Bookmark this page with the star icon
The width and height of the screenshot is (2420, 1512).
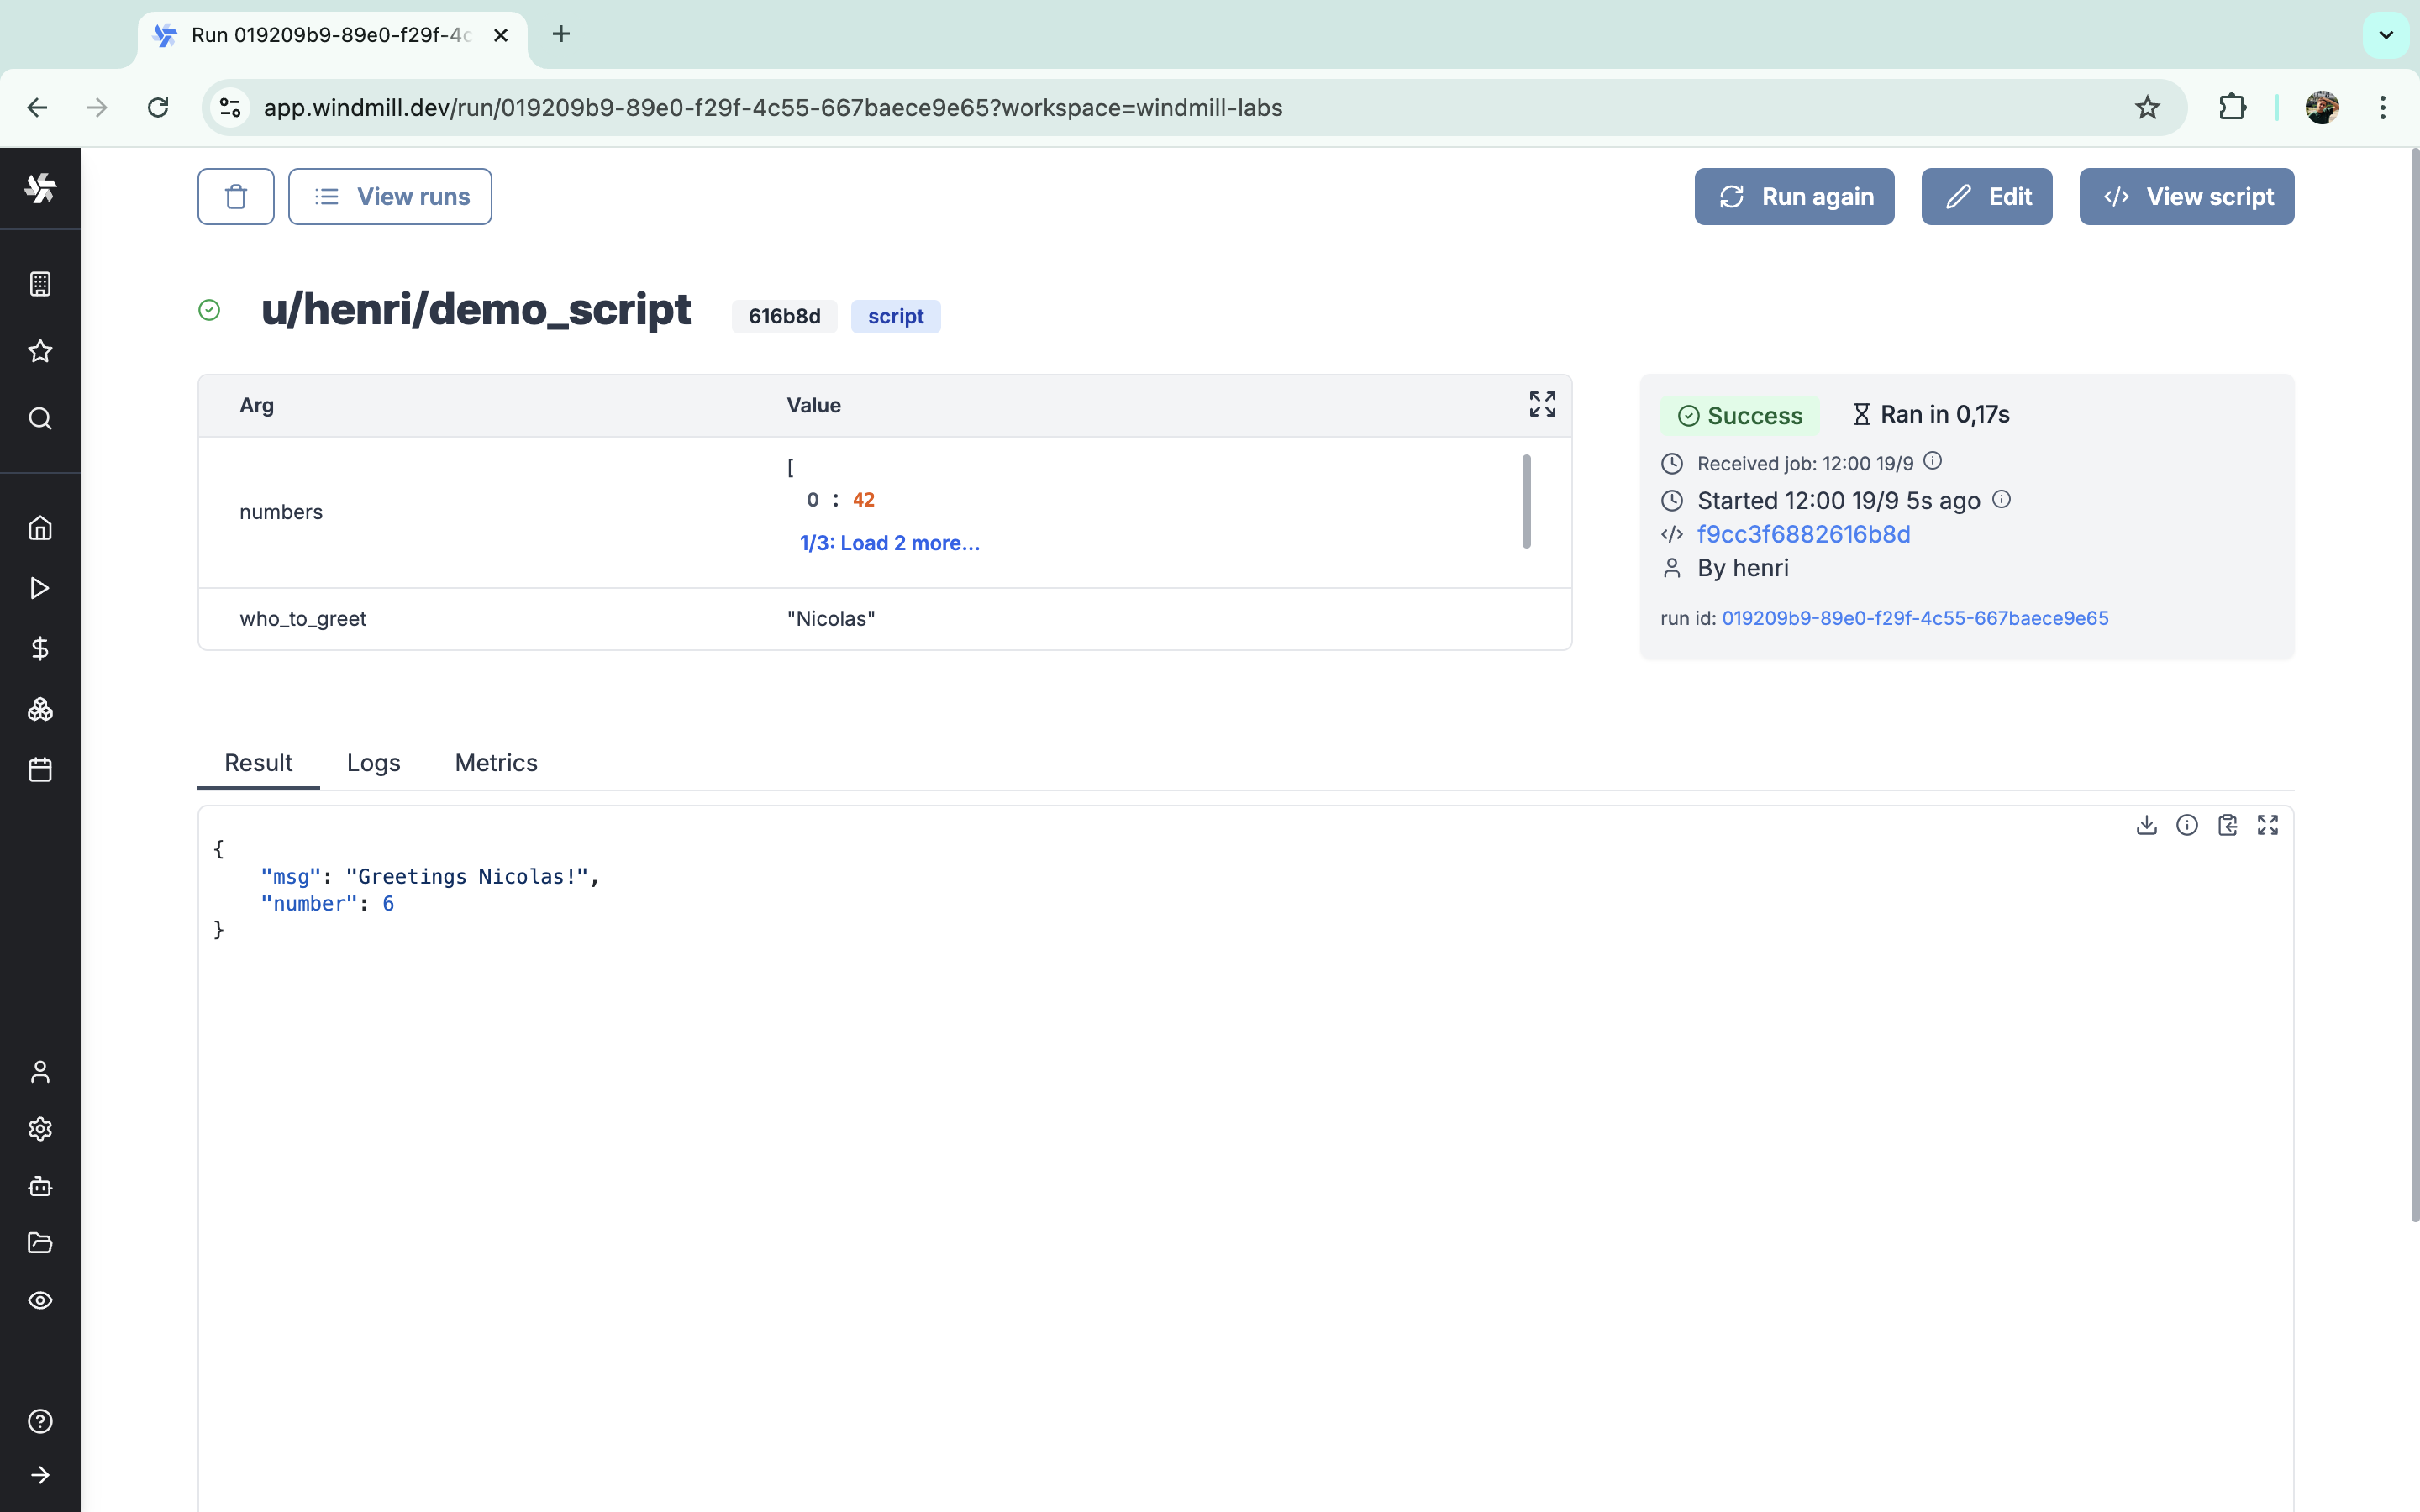pyautogui.click(x=2147, y=108)
